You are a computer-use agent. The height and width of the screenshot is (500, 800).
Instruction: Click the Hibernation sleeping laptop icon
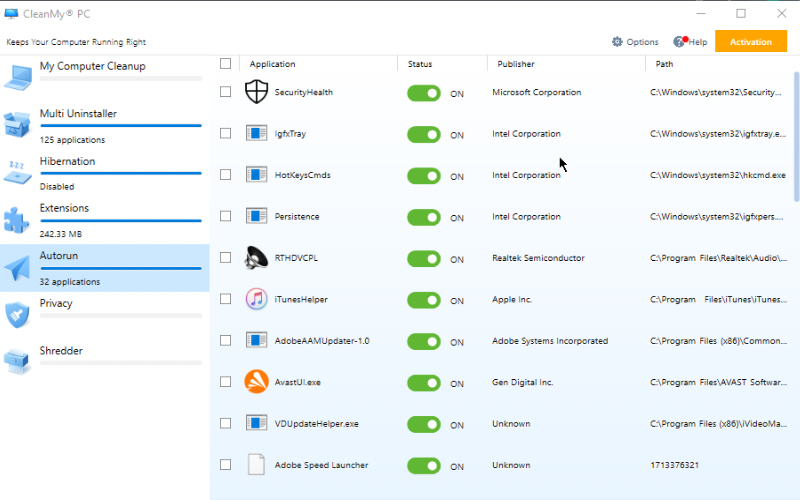coord(17,172)
